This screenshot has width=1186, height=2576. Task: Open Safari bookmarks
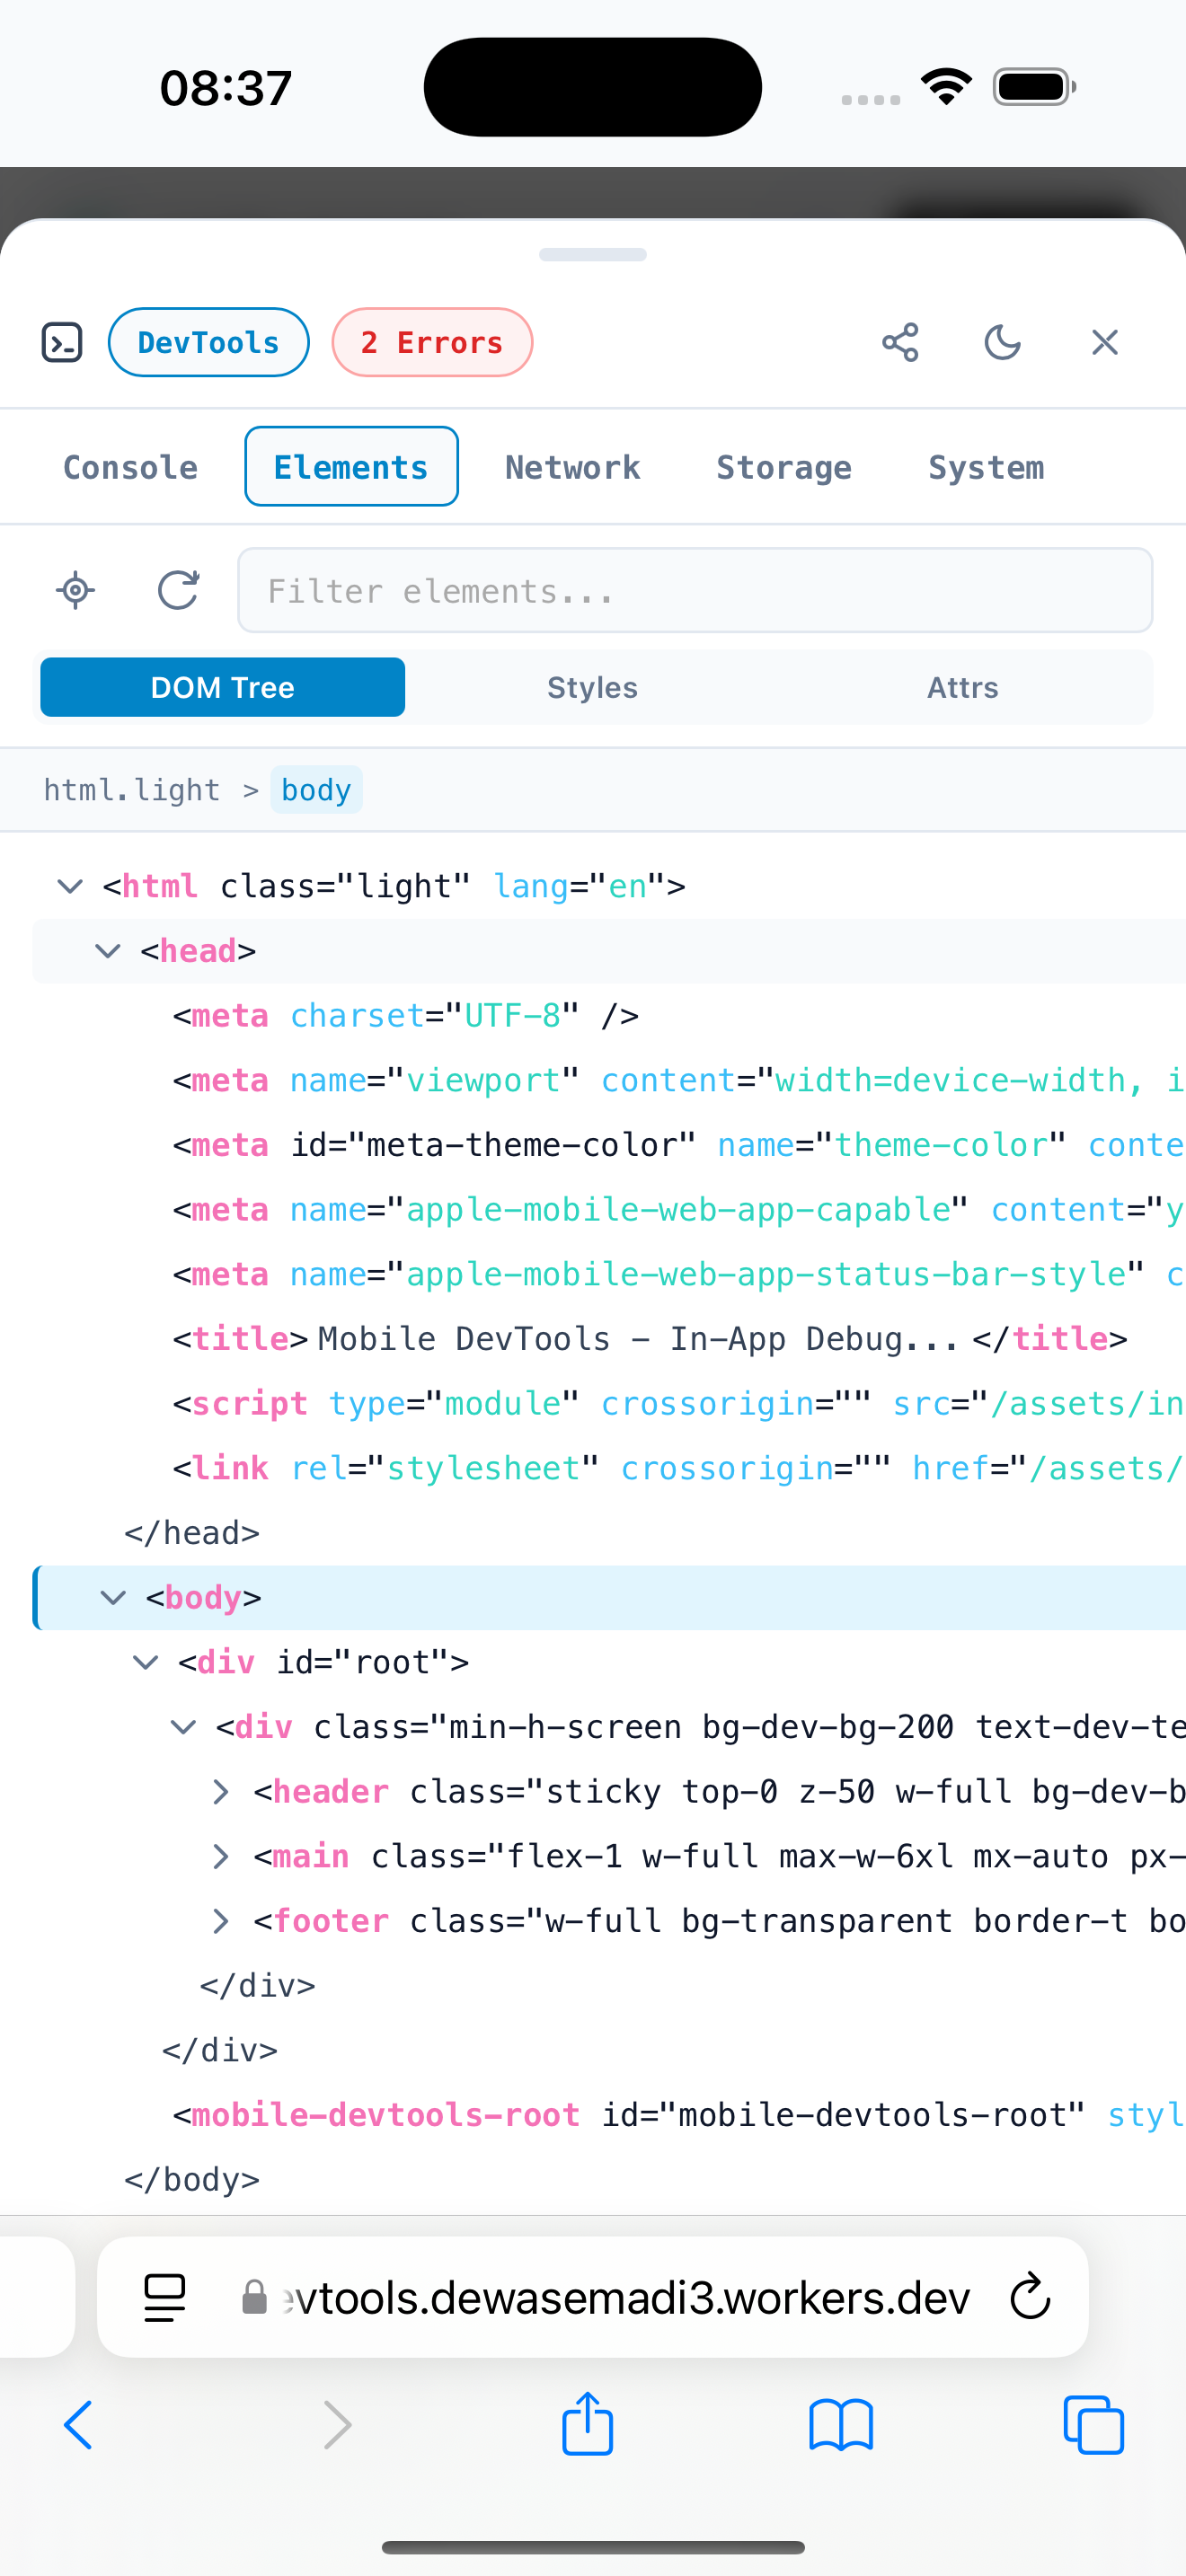point(841,2425)
